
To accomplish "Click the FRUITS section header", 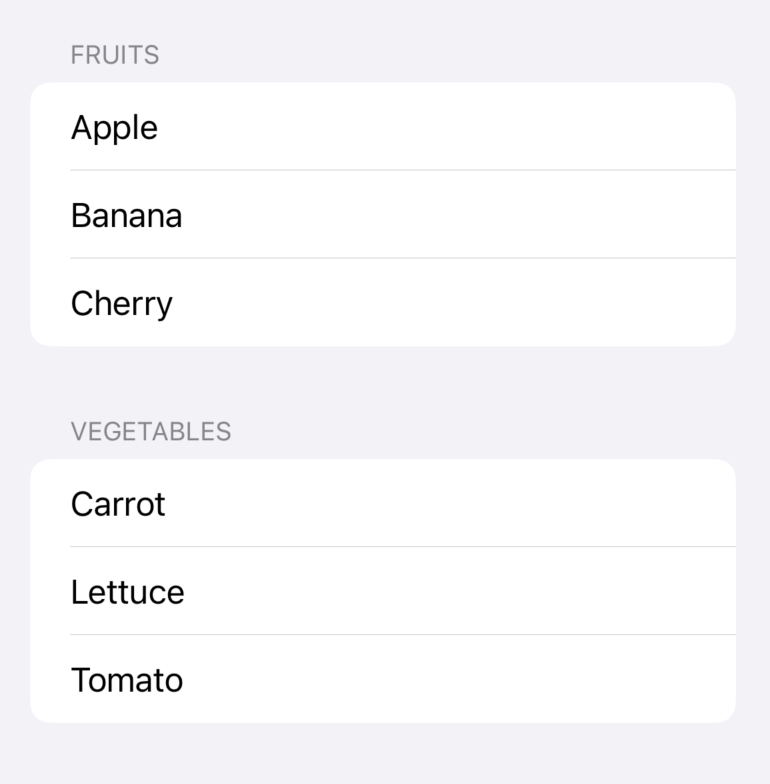I will coord(115,55).
